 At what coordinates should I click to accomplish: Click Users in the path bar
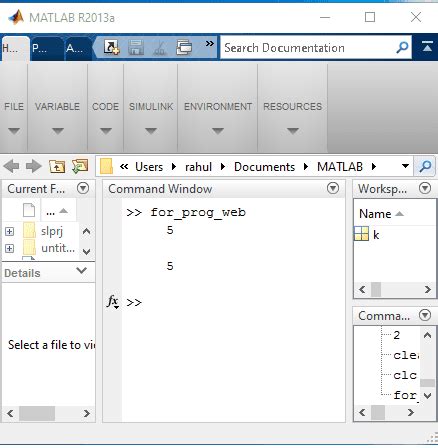pos(149,167)
